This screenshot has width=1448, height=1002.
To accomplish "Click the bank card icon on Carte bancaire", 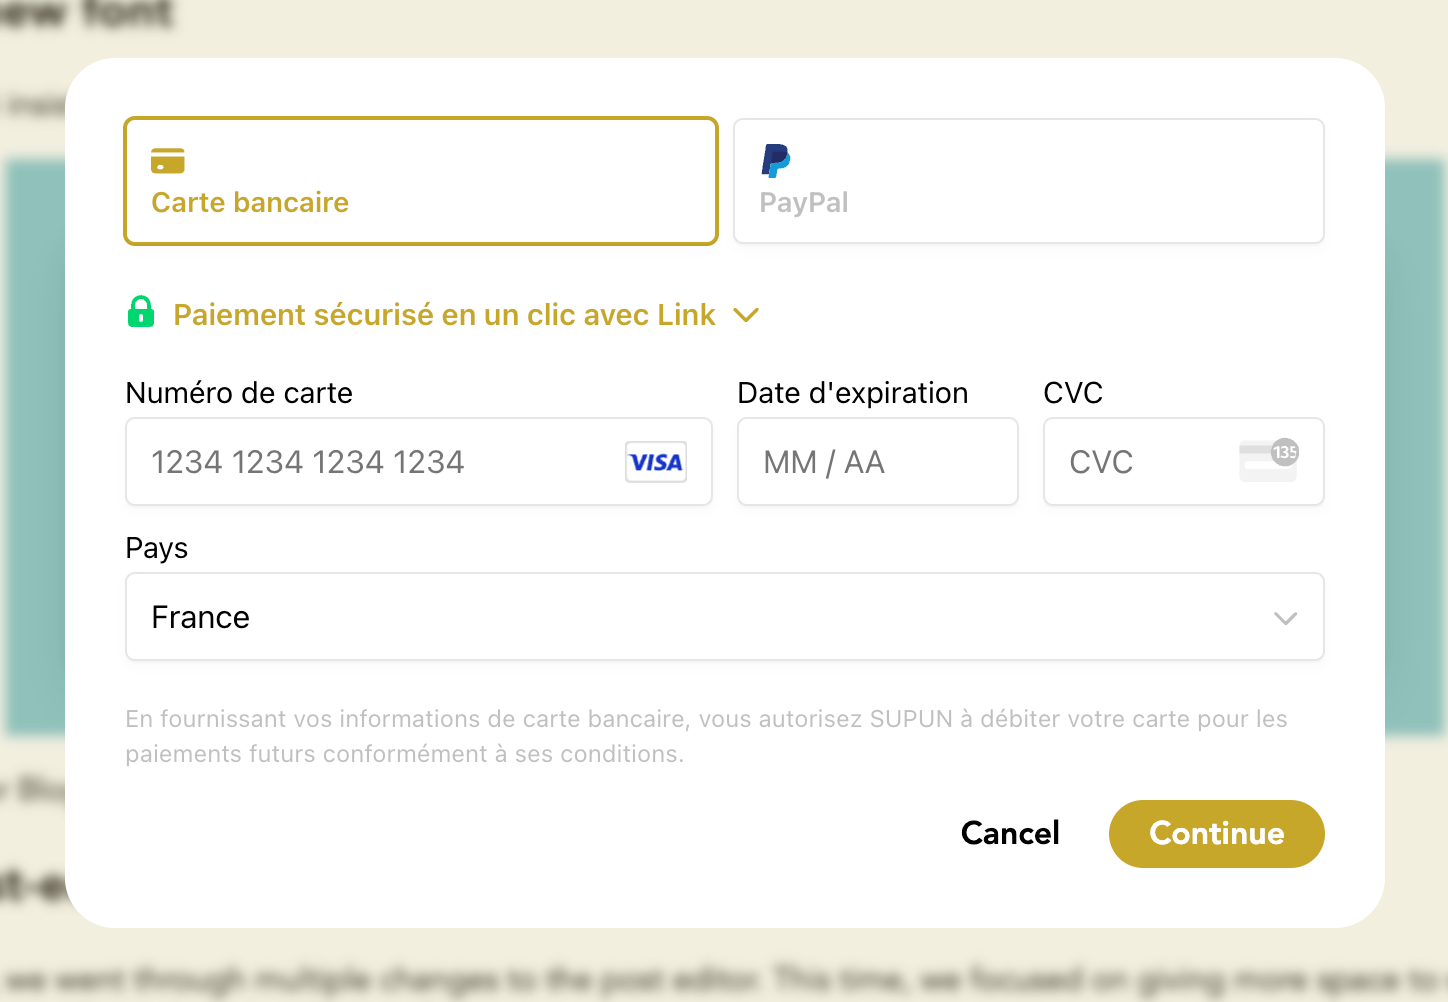I will tap(167, 159).
